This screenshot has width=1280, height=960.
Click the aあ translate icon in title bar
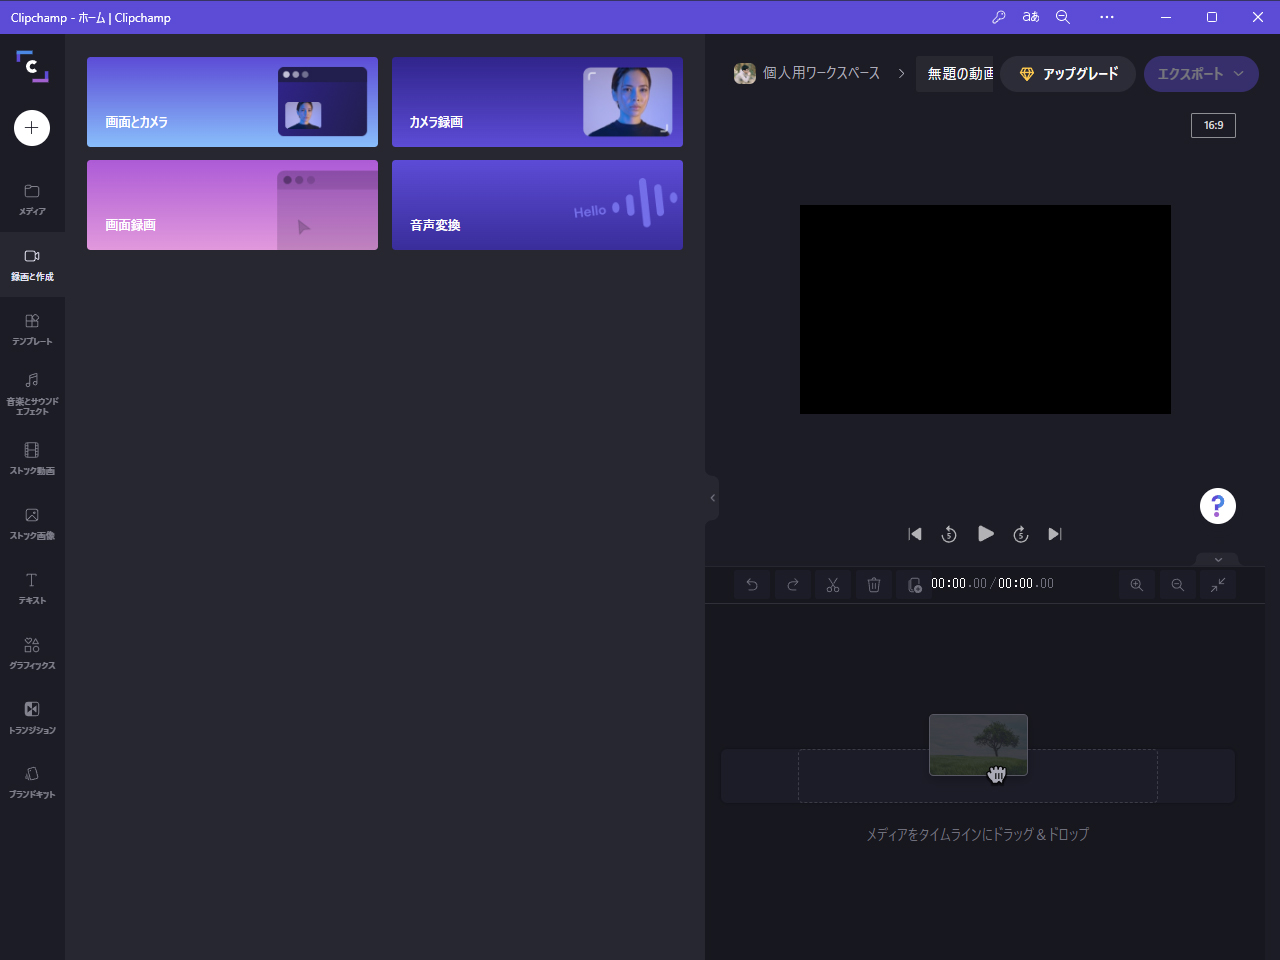[x=1031, y=17]
